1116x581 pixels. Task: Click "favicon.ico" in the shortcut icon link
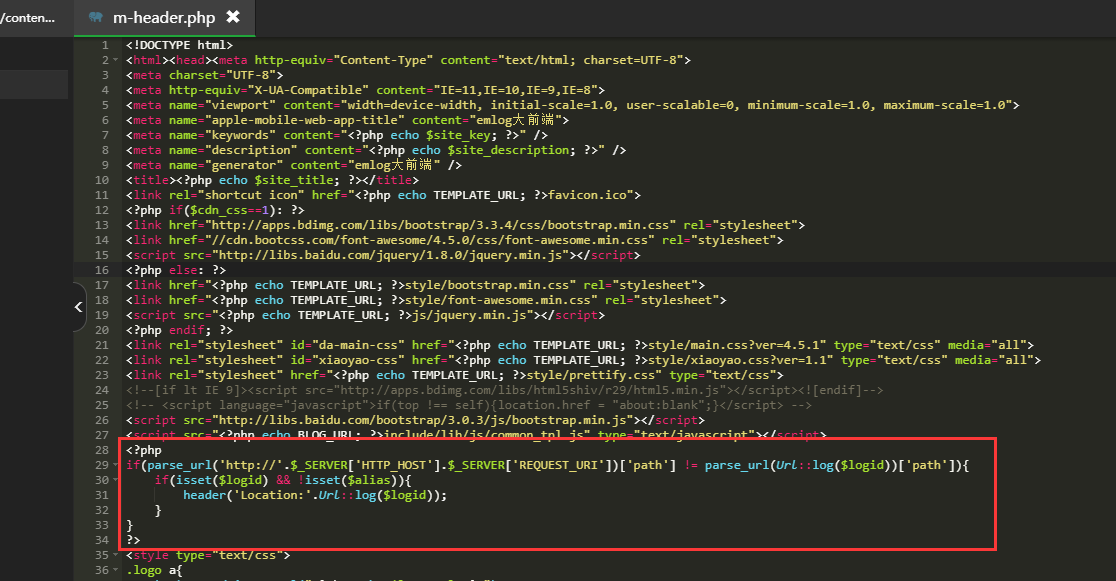point(587,195)
